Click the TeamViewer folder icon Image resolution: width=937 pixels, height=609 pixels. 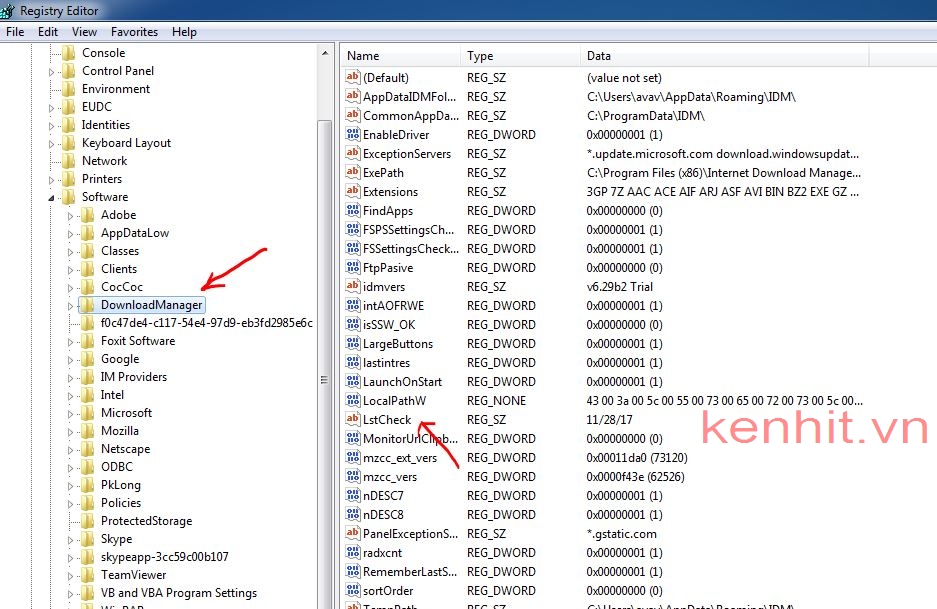[x=87, y=575]
